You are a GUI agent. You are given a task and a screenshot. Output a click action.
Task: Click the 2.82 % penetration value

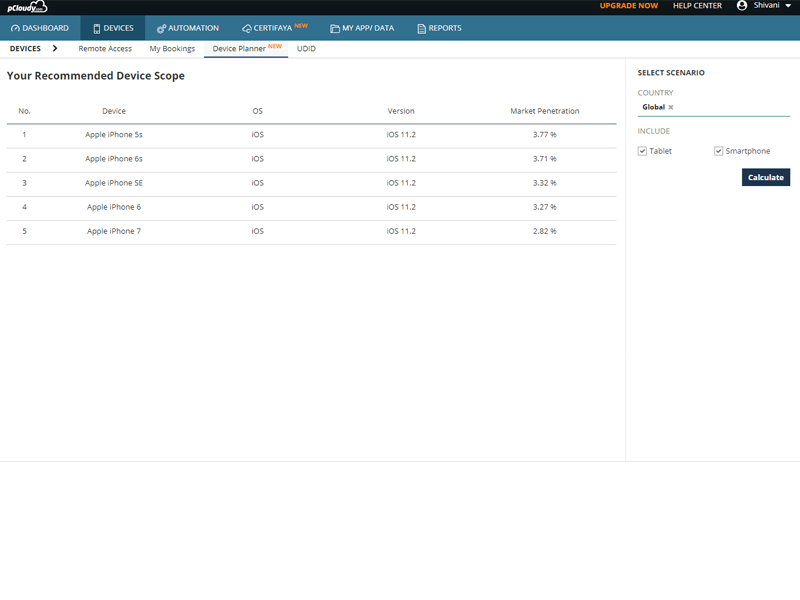tap(544, 231)
